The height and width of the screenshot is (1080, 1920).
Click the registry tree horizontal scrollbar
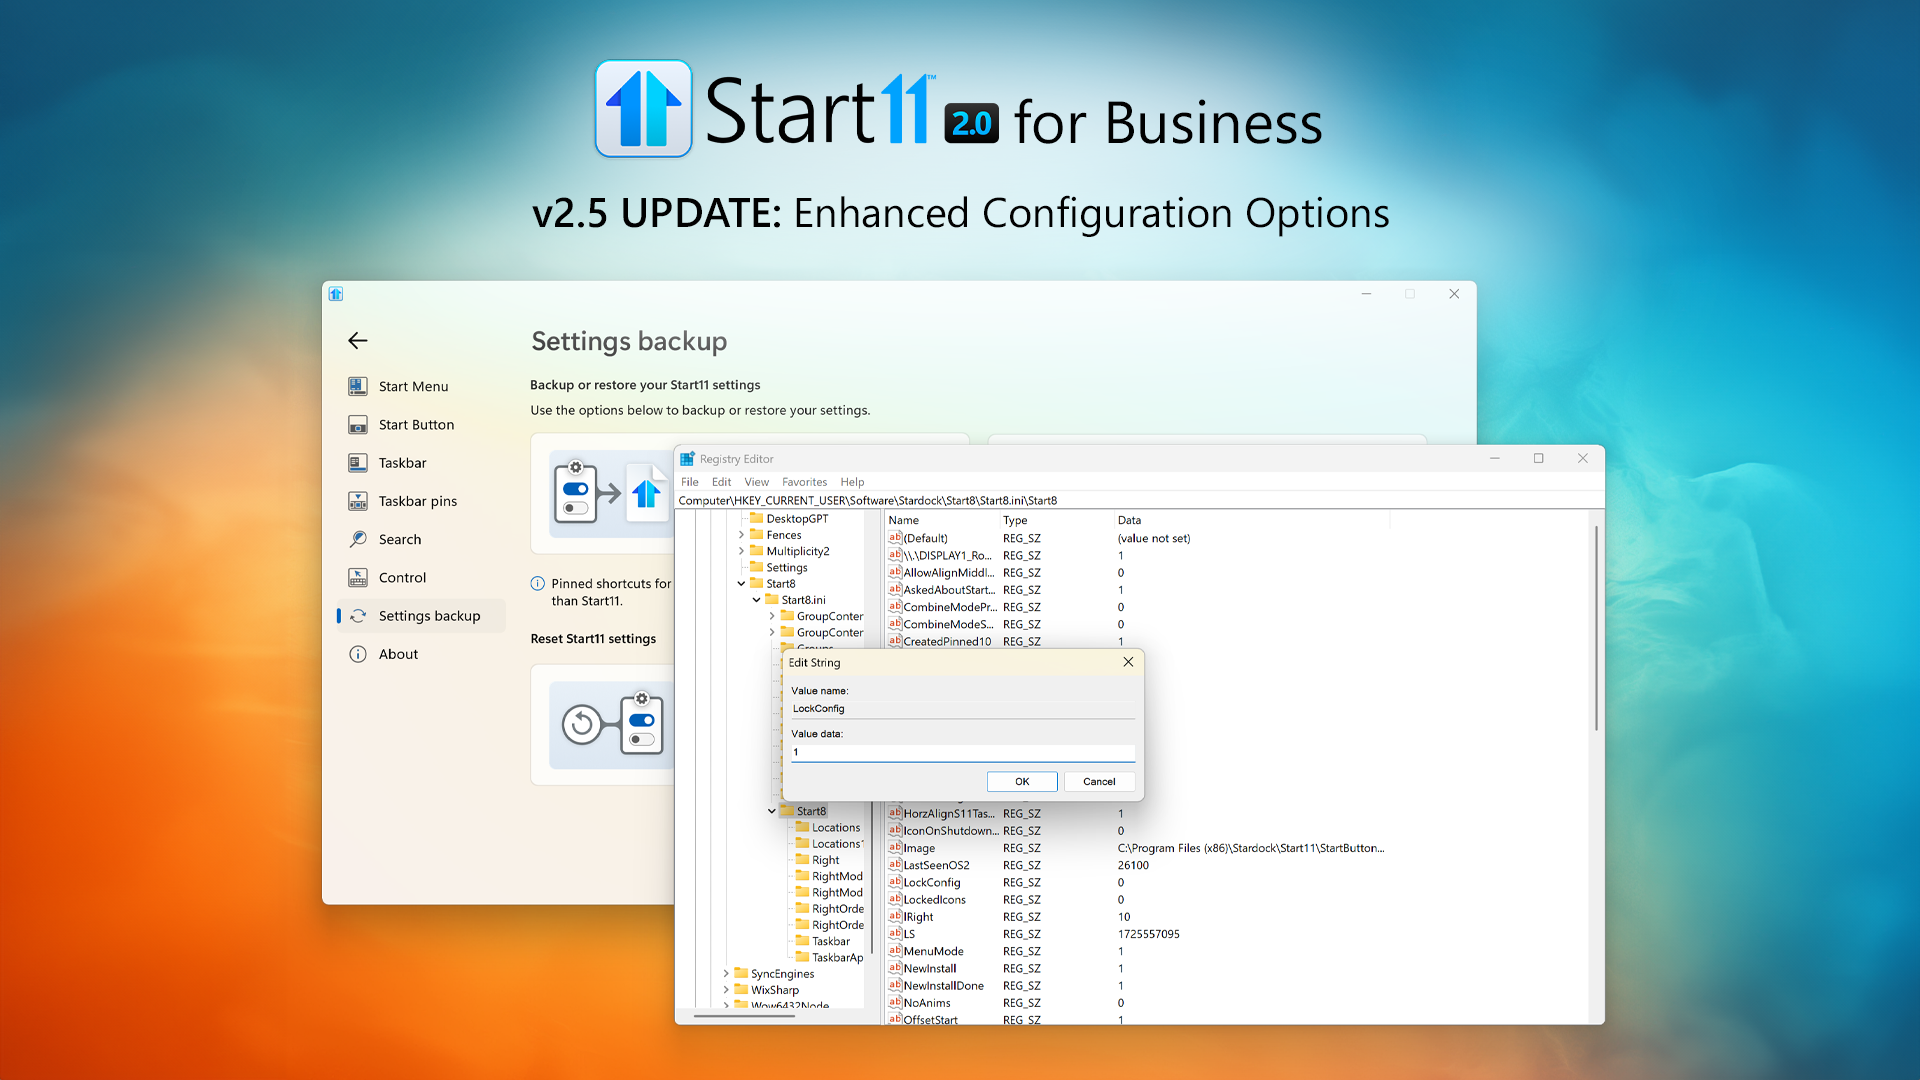click(x=744, y=1016)
